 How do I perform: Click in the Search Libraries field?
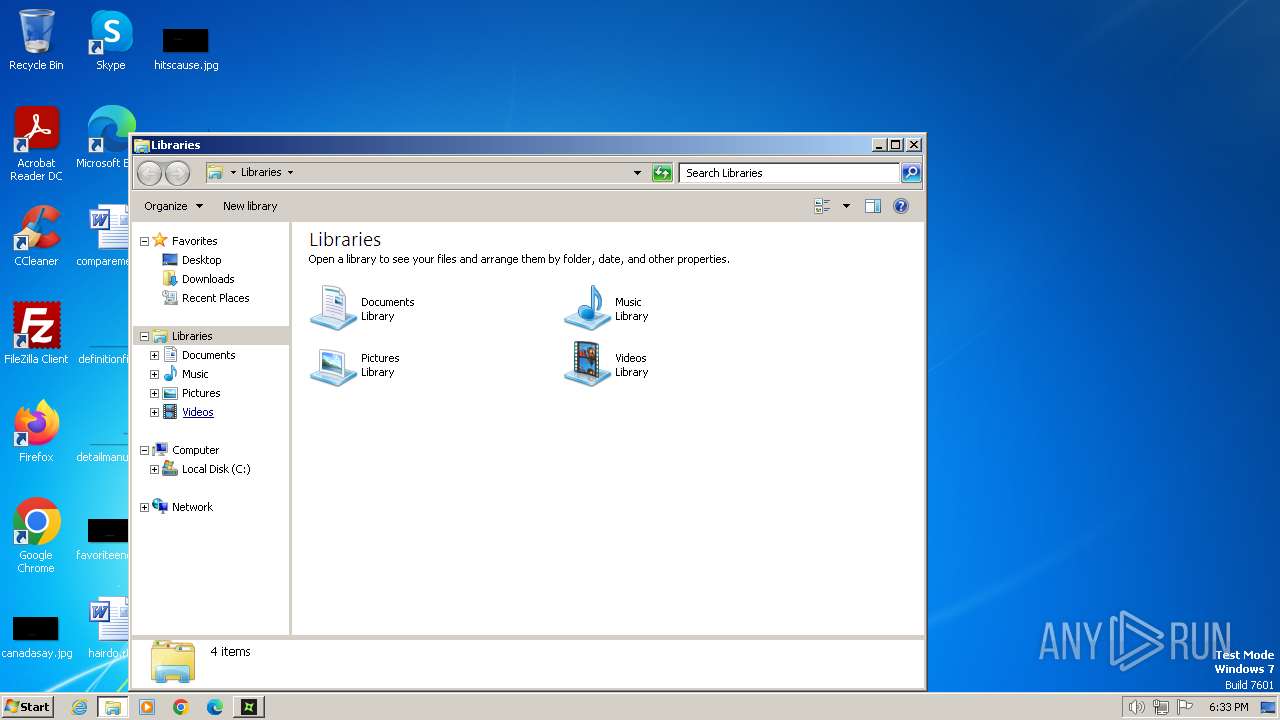coord(790,173)
